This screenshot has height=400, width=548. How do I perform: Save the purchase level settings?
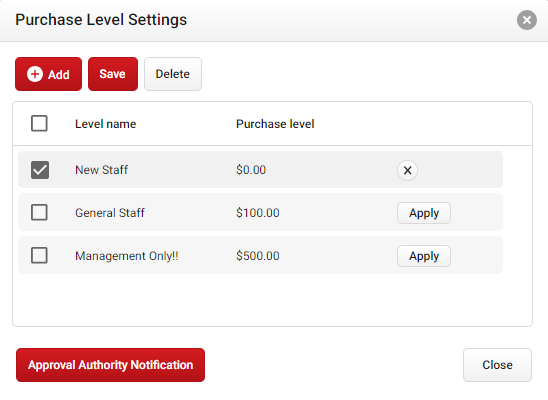click(113, 74)
